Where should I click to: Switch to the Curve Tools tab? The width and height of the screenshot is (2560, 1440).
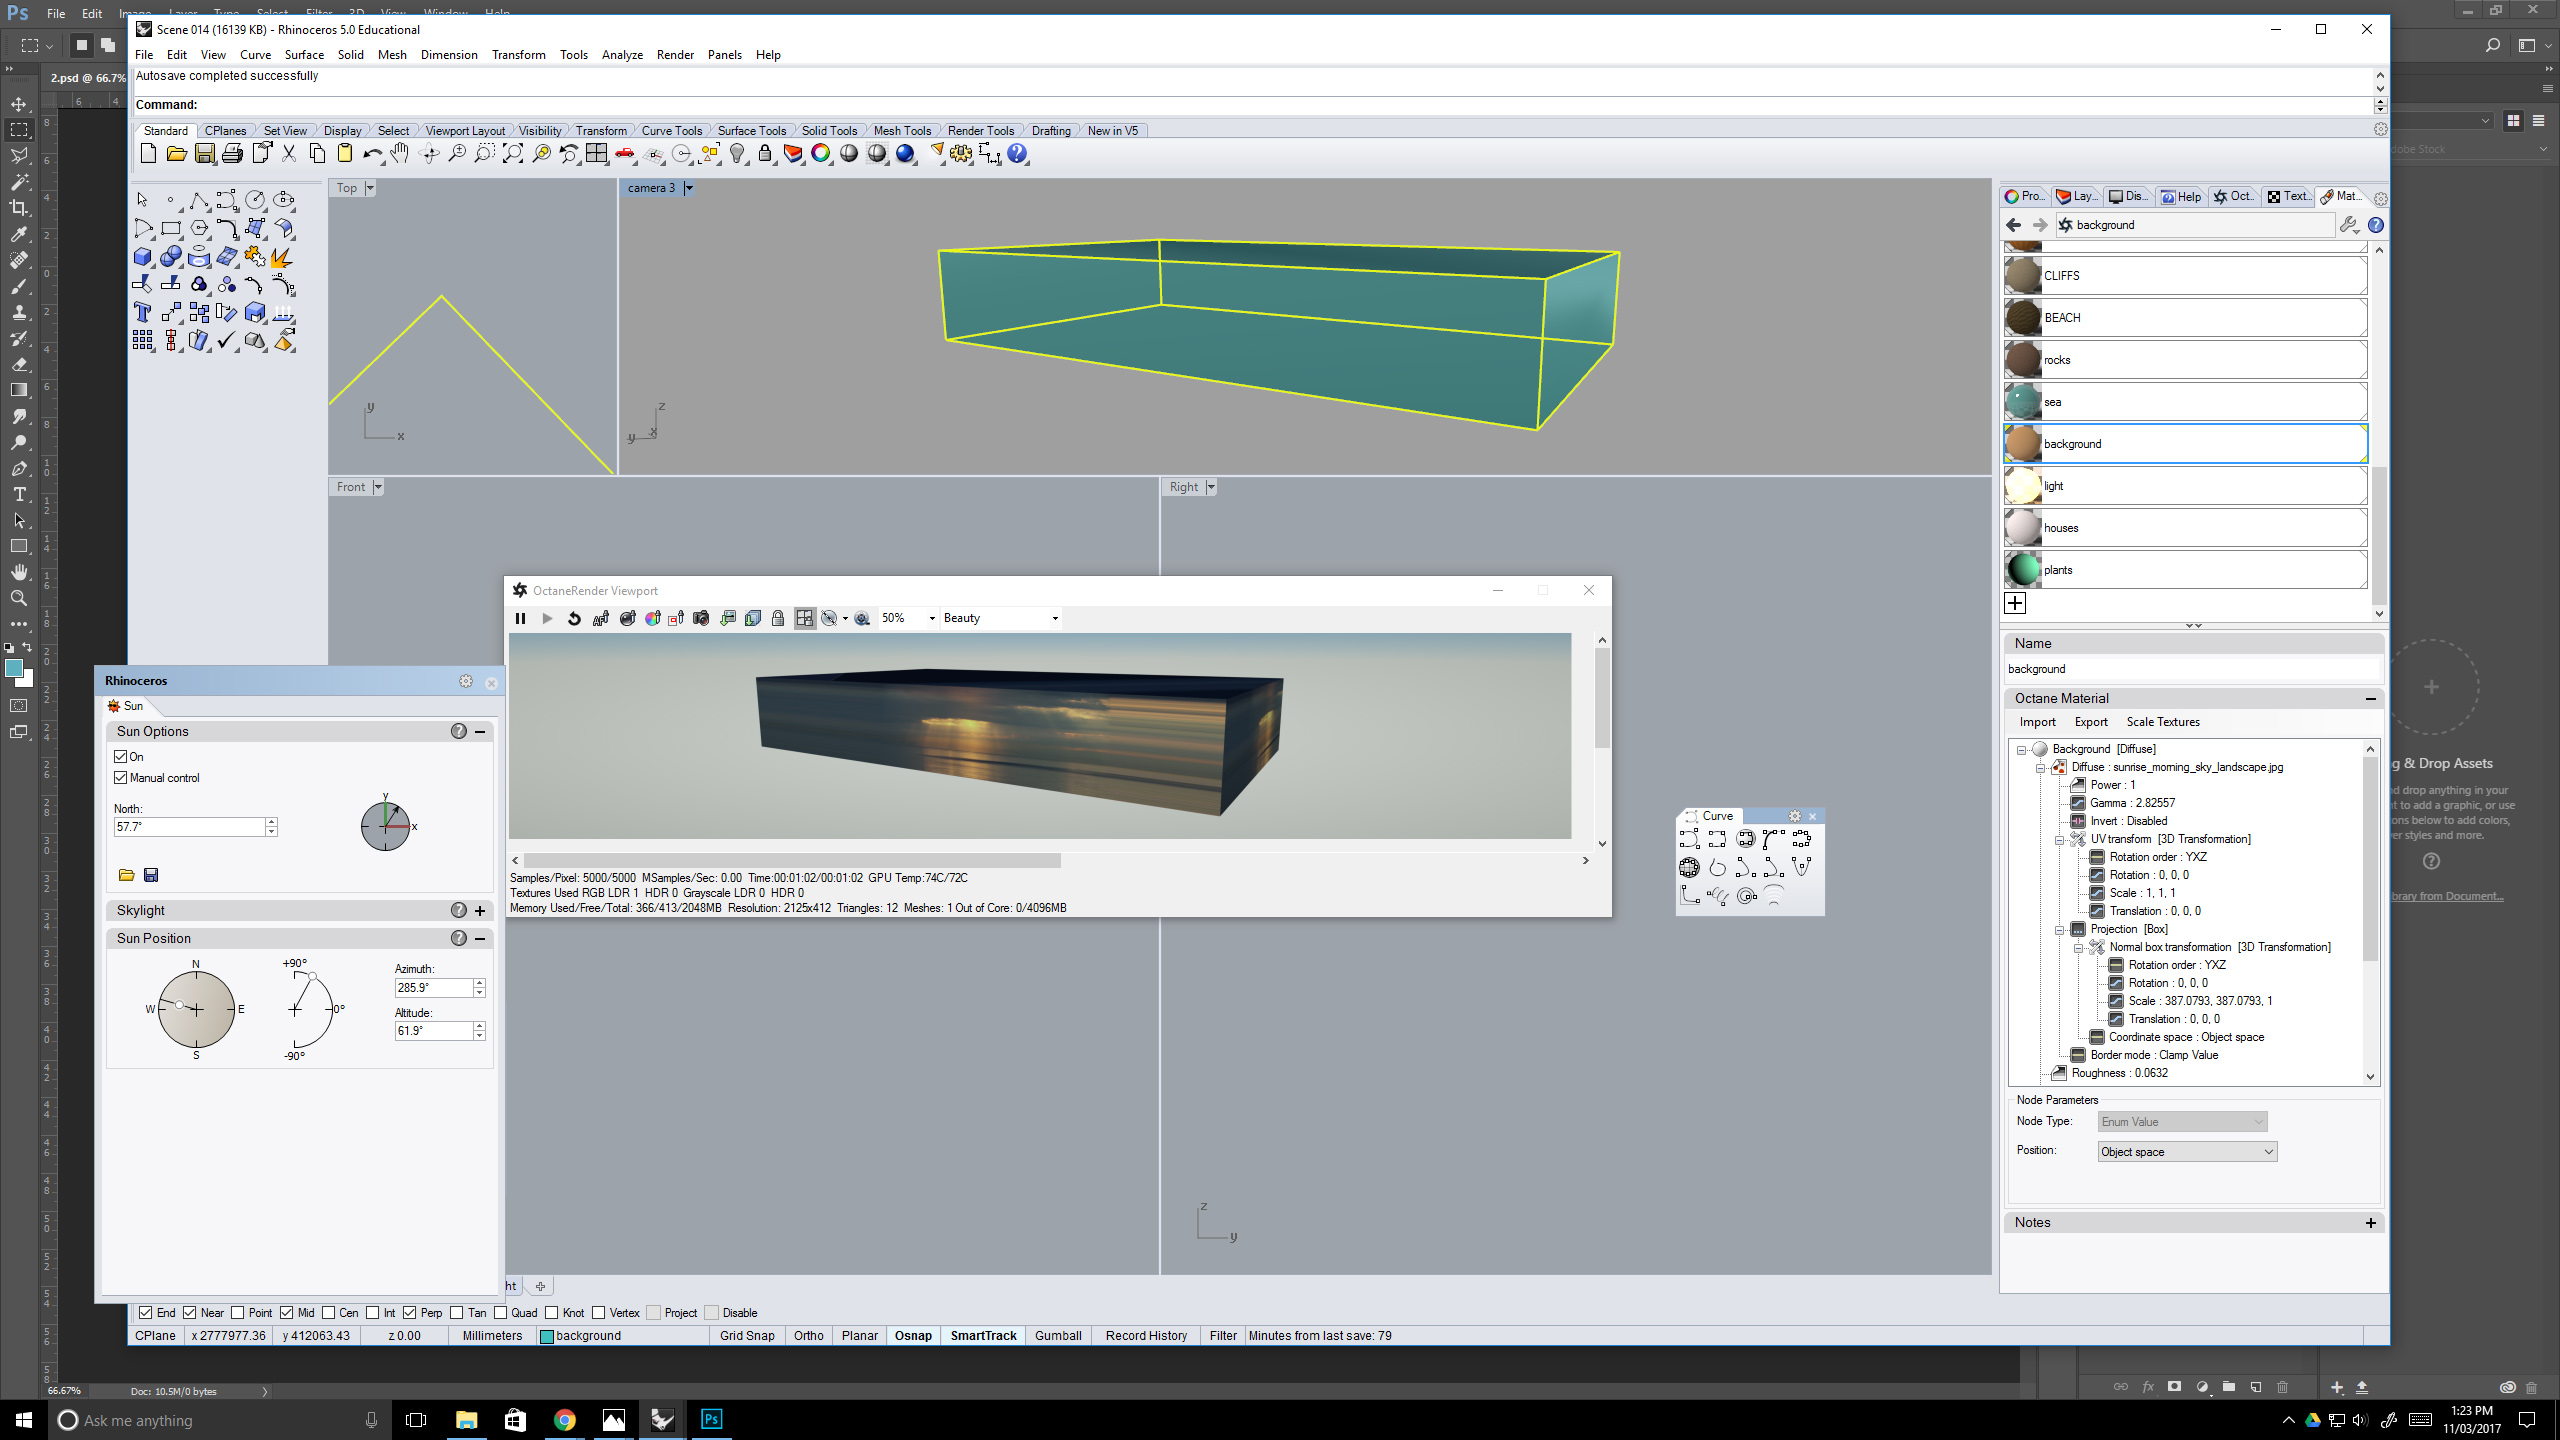pyautogui.click(x=671, y=131)
